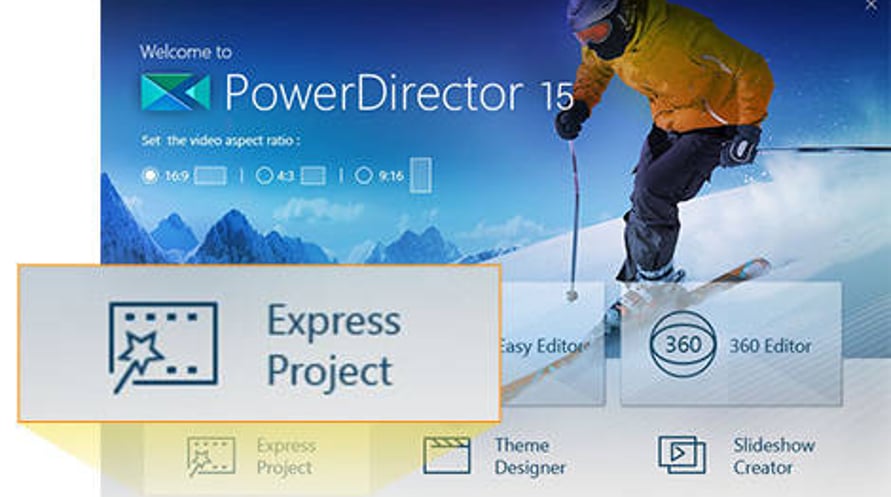This screenshot has height=497, width=891.
Task: Close the welcome window
Action: coord(872,6)
